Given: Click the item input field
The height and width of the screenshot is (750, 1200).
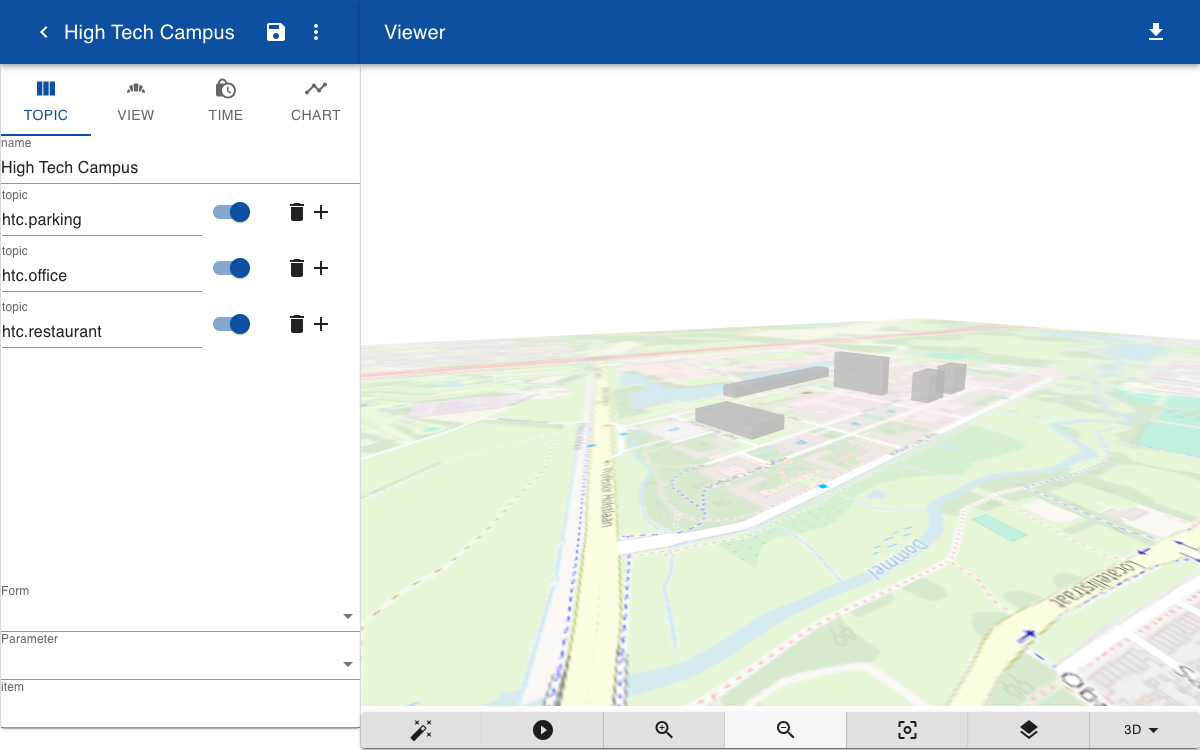Looking at the screenshot, I should (x=180, y=710).
